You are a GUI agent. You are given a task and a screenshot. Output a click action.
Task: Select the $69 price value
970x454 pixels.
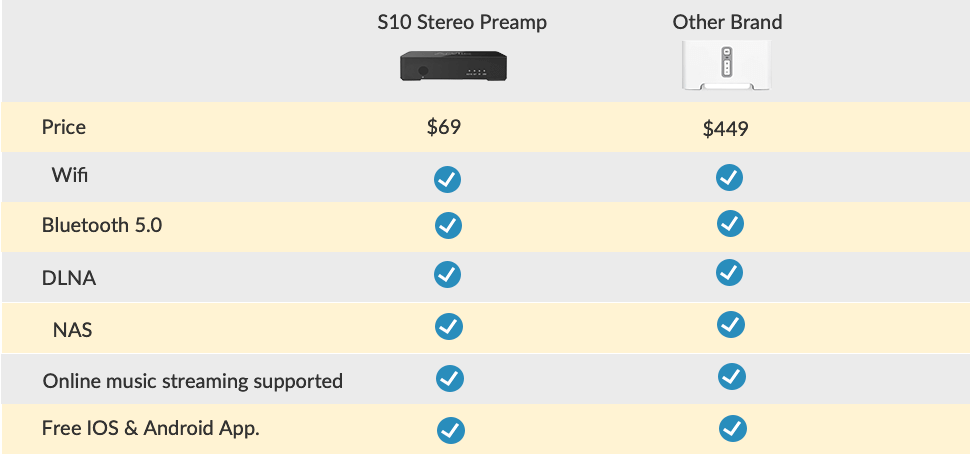tap(444, 127)
